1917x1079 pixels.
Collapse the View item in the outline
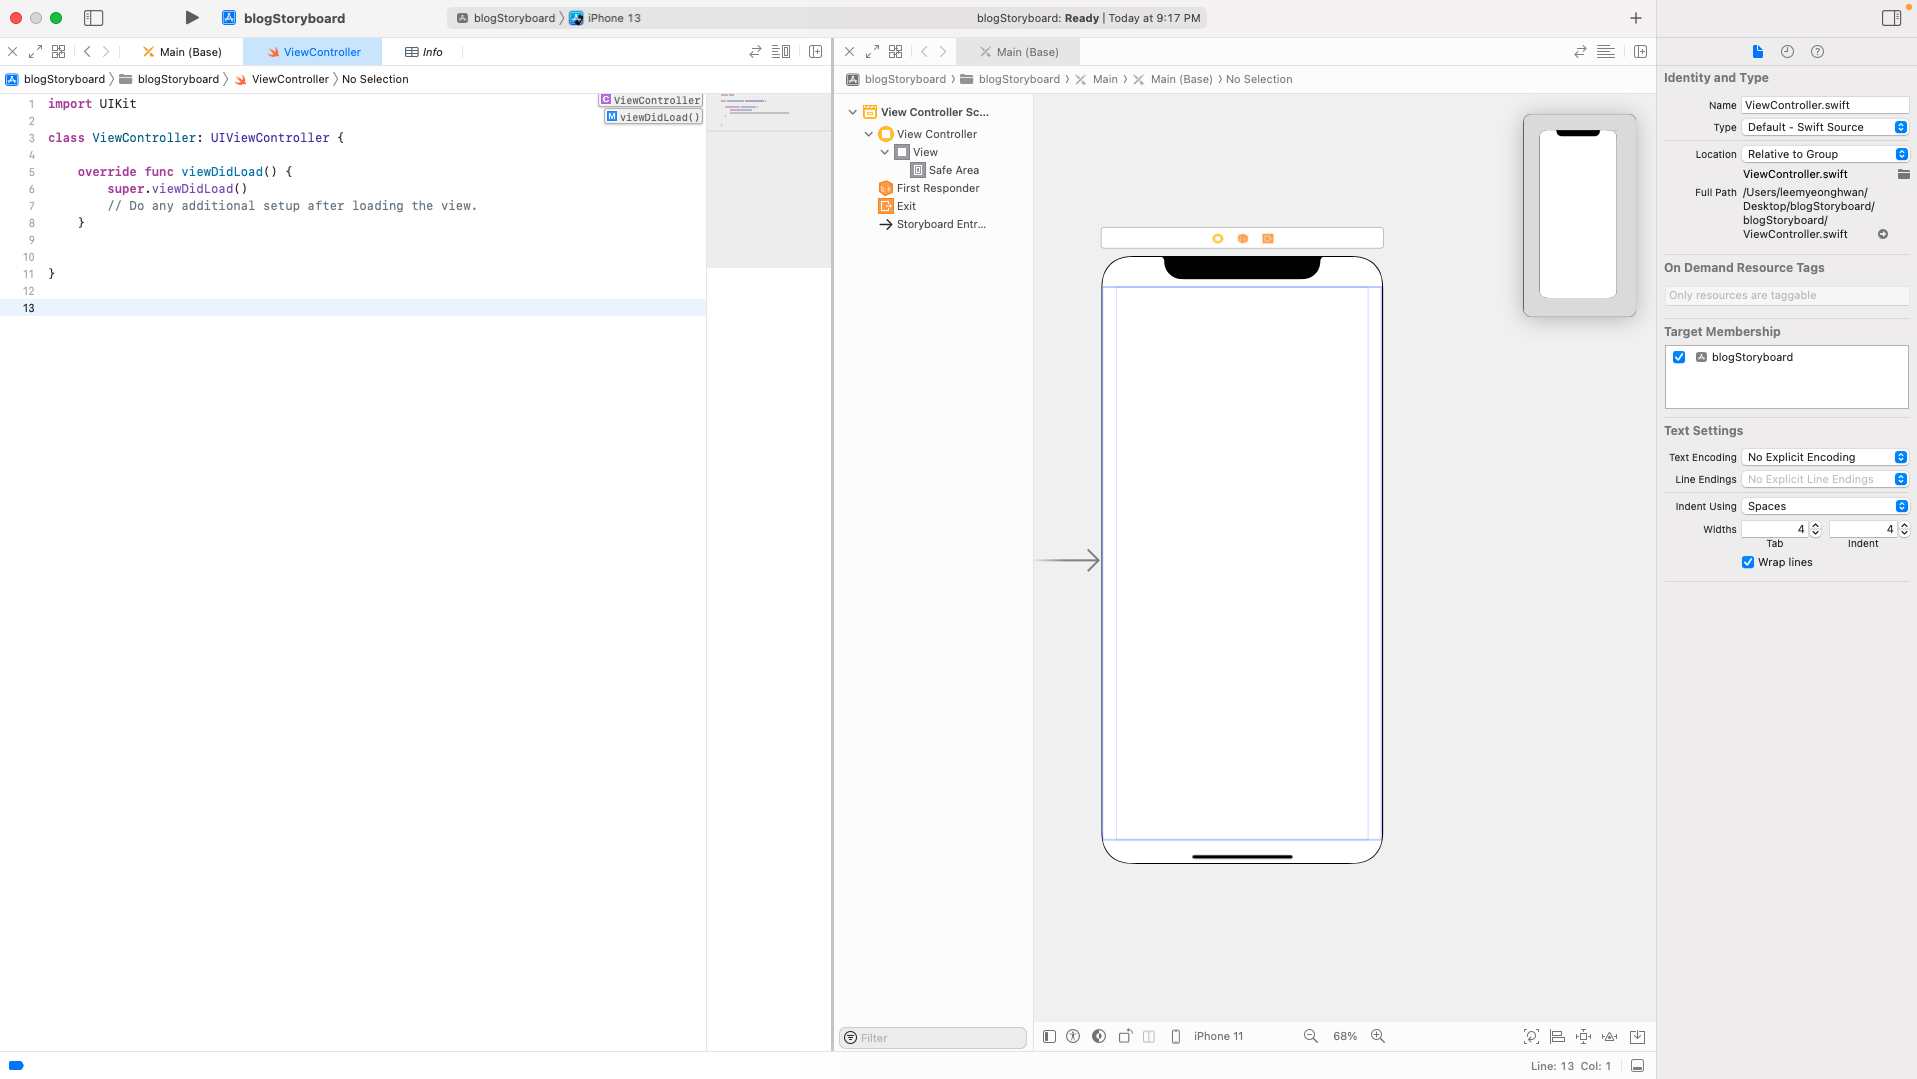885,152
